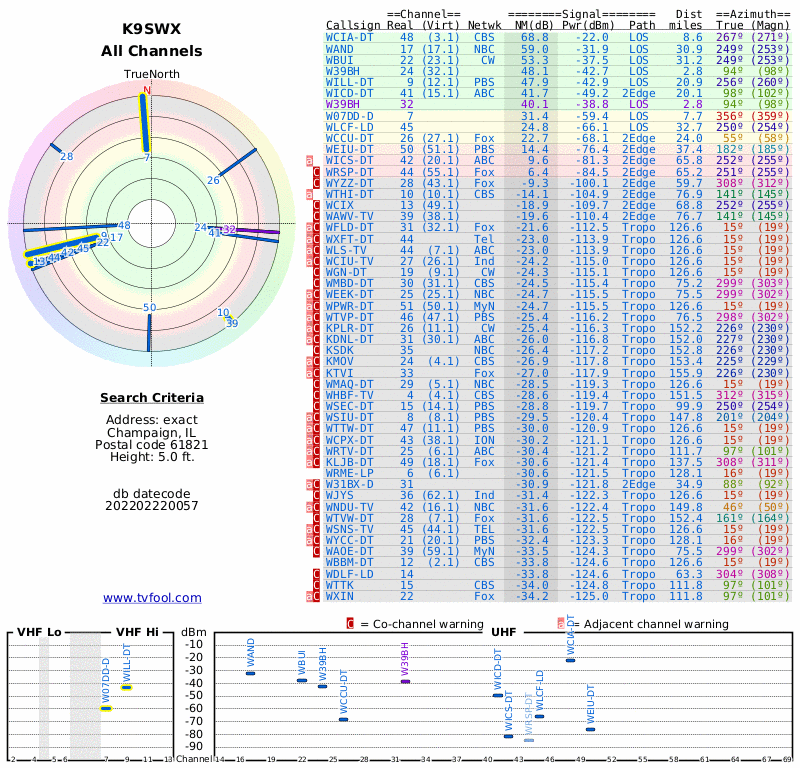Click the channel 7 bar on radar plot
The height and width of the screenshot is (768, 800).
click(144, 122)
